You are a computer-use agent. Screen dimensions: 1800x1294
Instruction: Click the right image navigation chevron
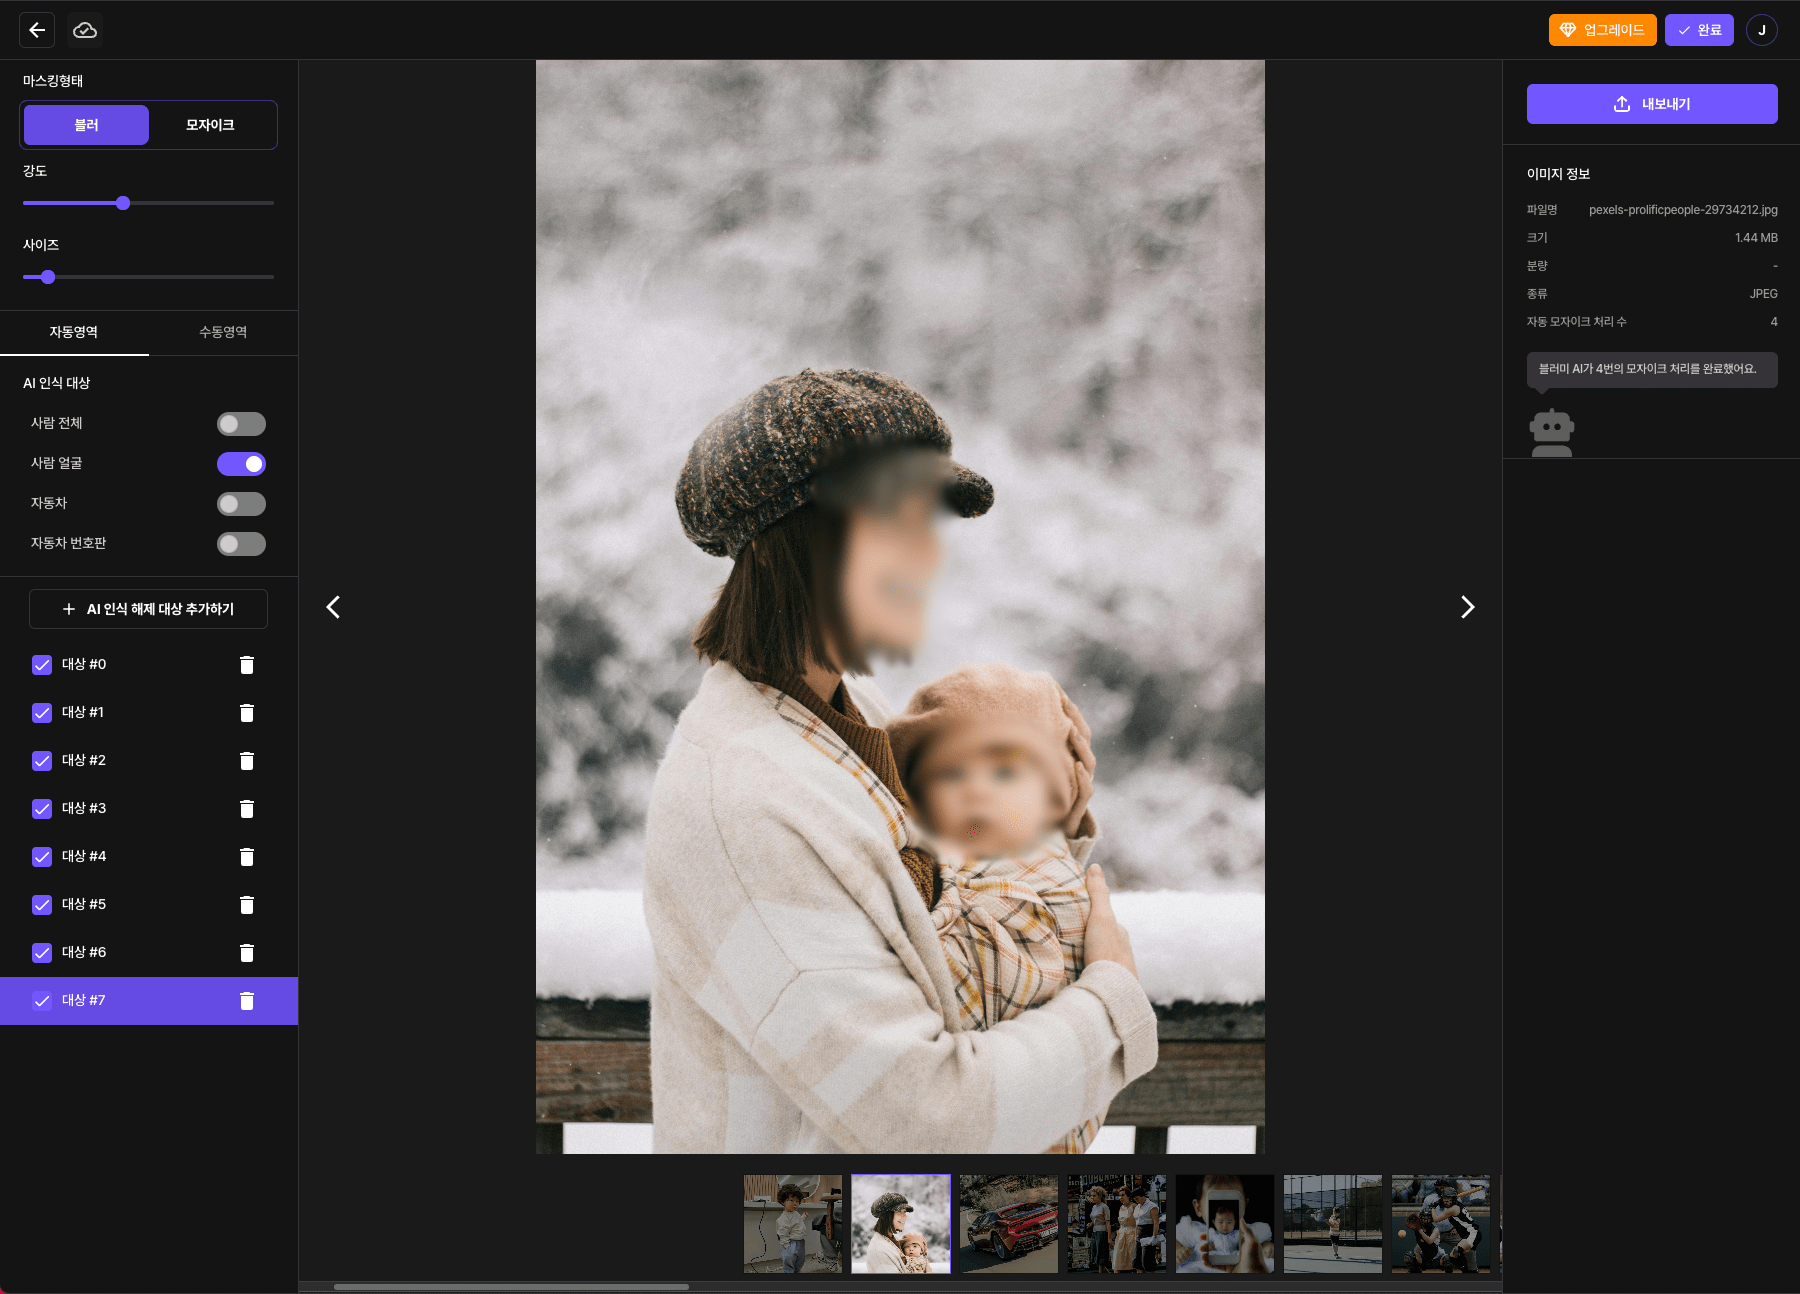tap(1467, 607)
